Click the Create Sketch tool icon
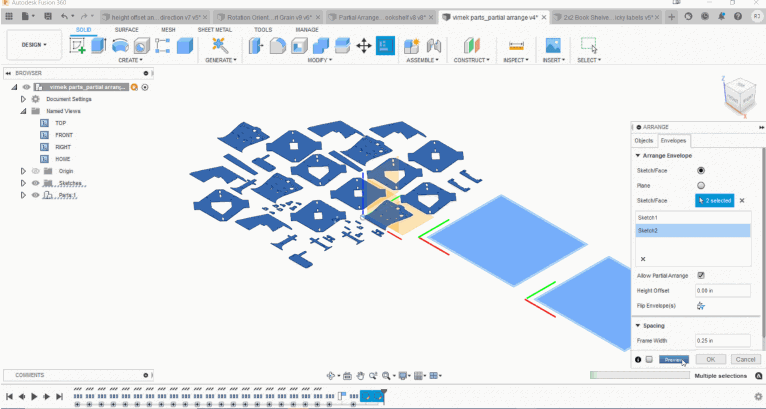This screenshot has width=766, height=409. point(78,46)
